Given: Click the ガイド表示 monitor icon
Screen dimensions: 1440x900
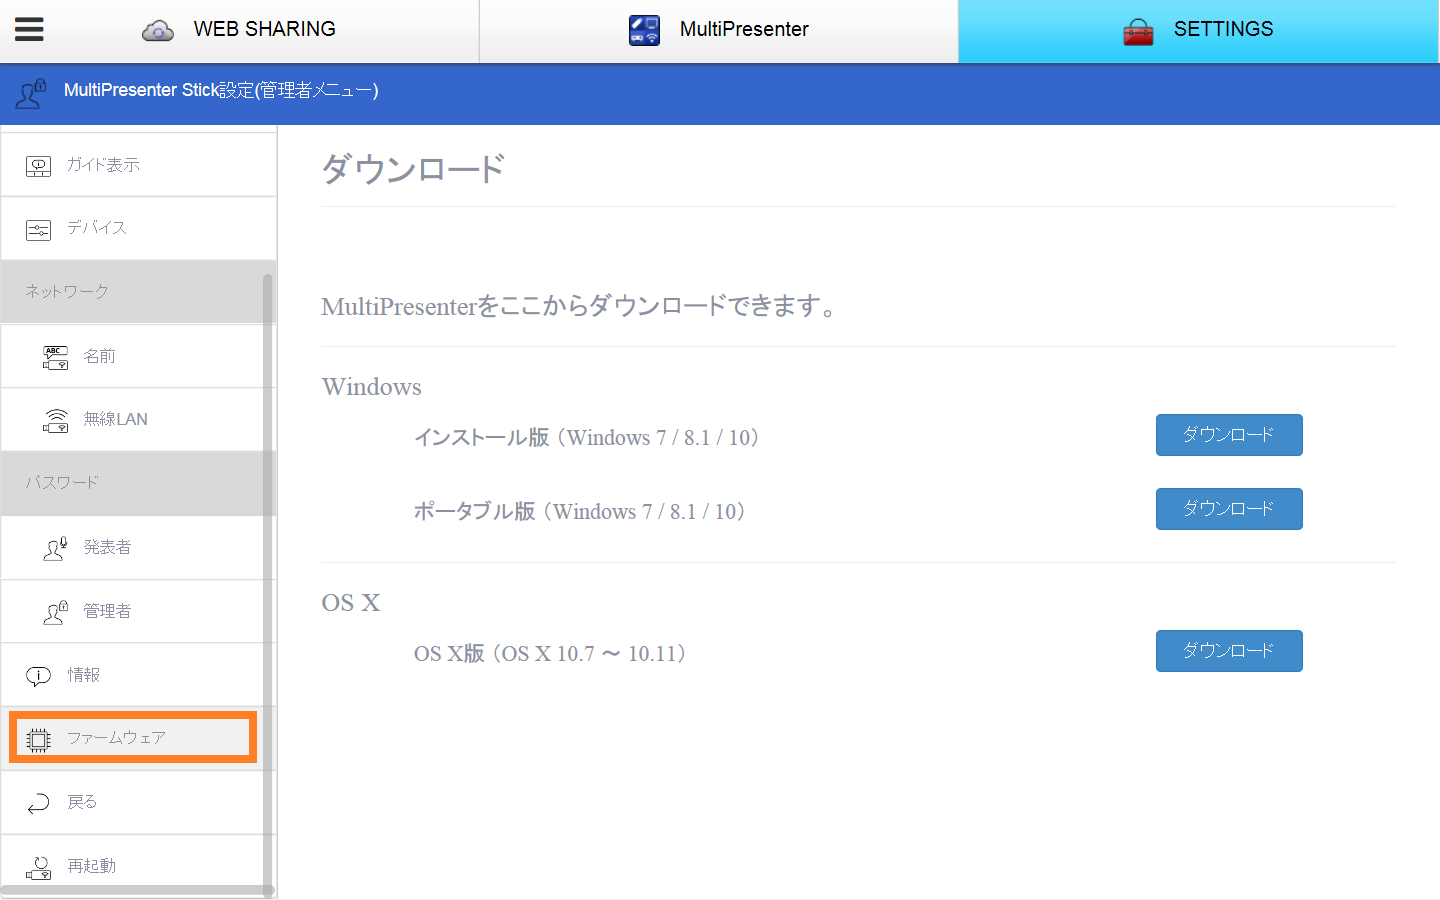Looking at the screenshot, I should 38,166.
